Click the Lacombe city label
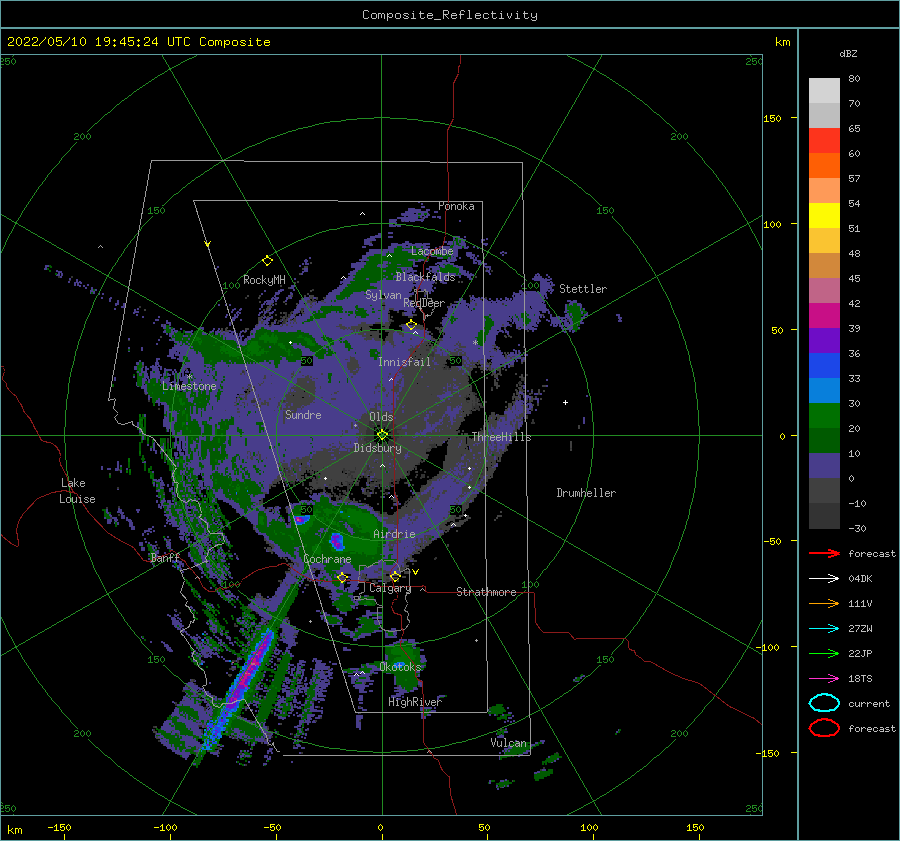 coord(432,251)
